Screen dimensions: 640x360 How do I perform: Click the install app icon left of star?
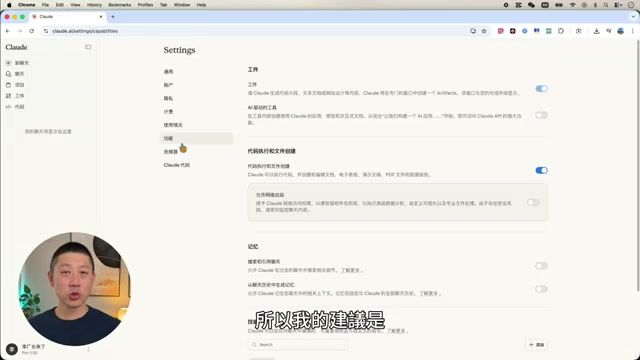(x=473, y=31)
